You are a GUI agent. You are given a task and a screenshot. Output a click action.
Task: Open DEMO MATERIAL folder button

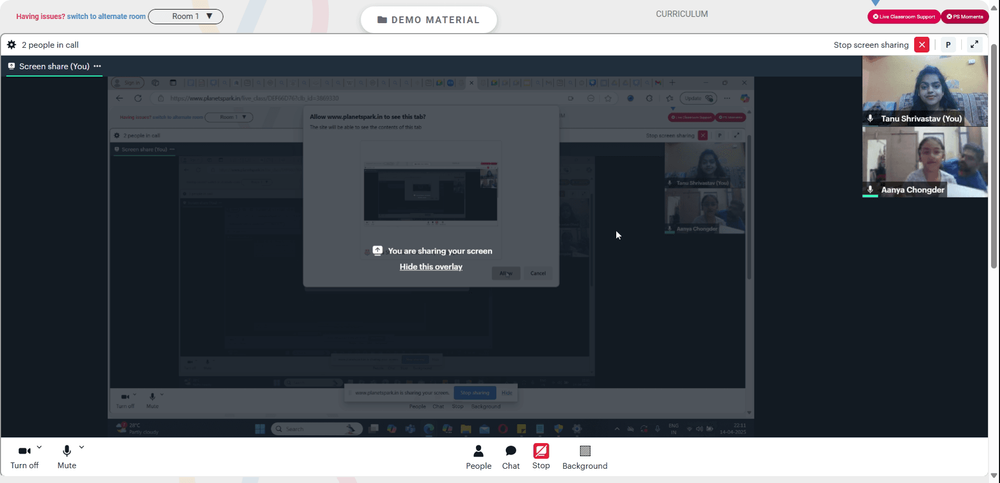(429, 20)
